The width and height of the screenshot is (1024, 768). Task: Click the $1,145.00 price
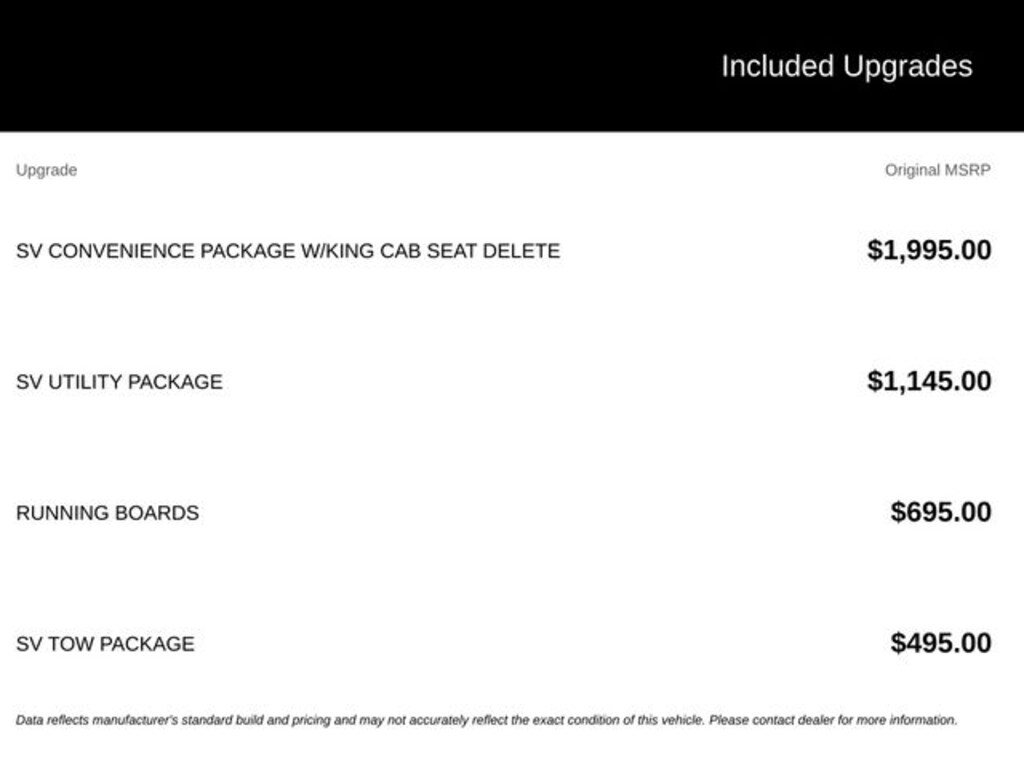pyautogui.click(x=929, y=381)
